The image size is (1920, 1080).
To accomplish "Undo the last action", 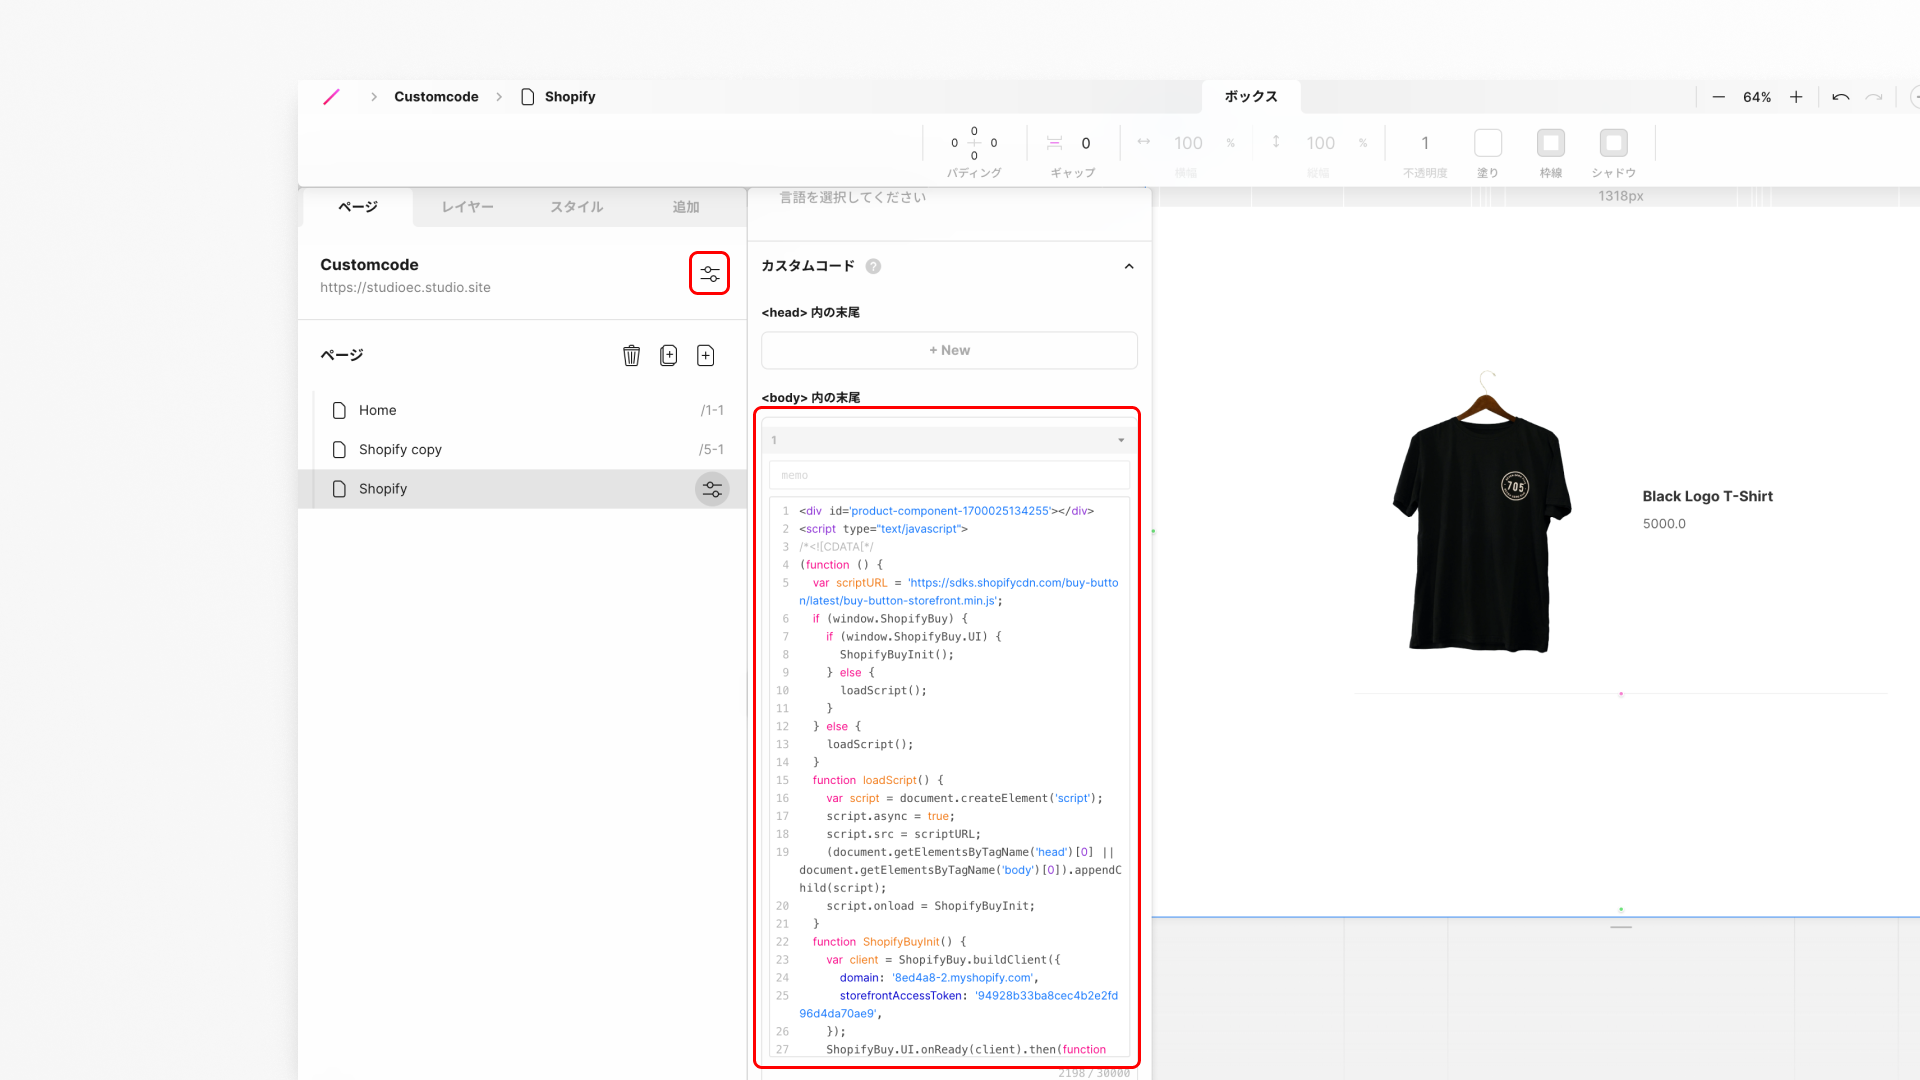I will [x=1840, y=97].
